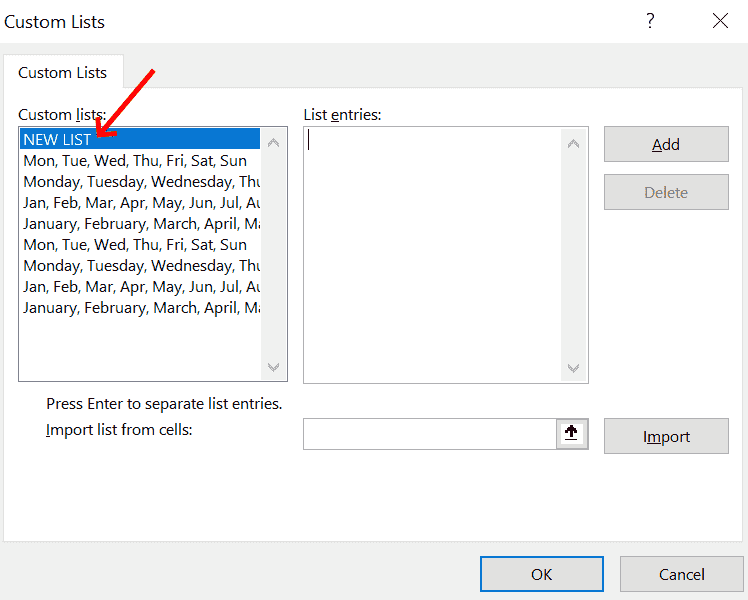
Task: Select the Custom Lists tab
Action: [x=62, y=73]
